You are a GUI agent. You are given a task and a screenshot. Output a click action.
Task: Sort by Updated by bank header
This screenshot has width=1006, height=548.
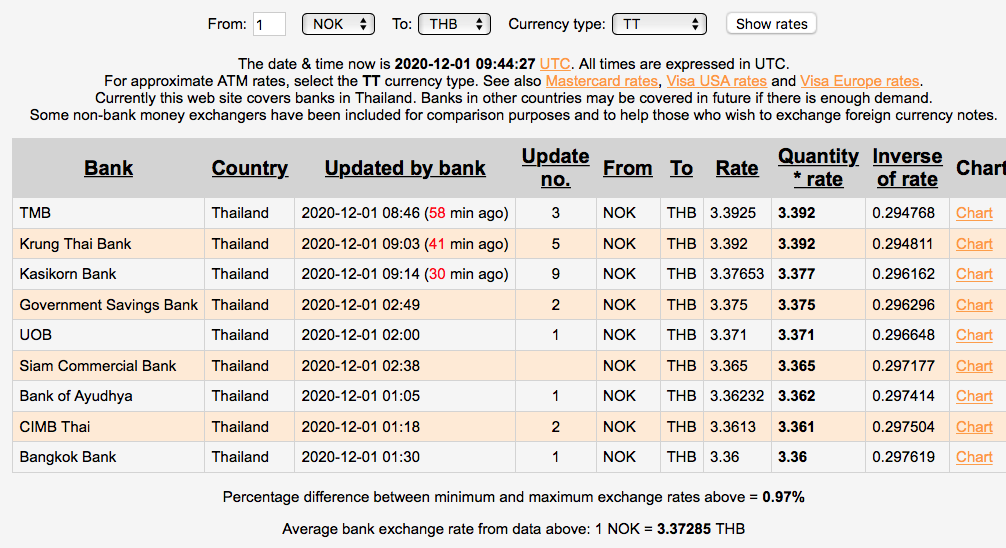click(x=405, y=168)
